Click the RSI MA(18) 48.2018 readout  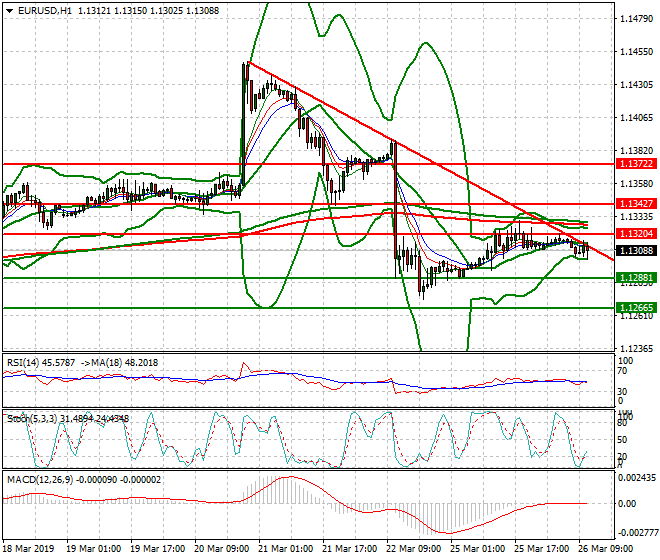[119, 363]
